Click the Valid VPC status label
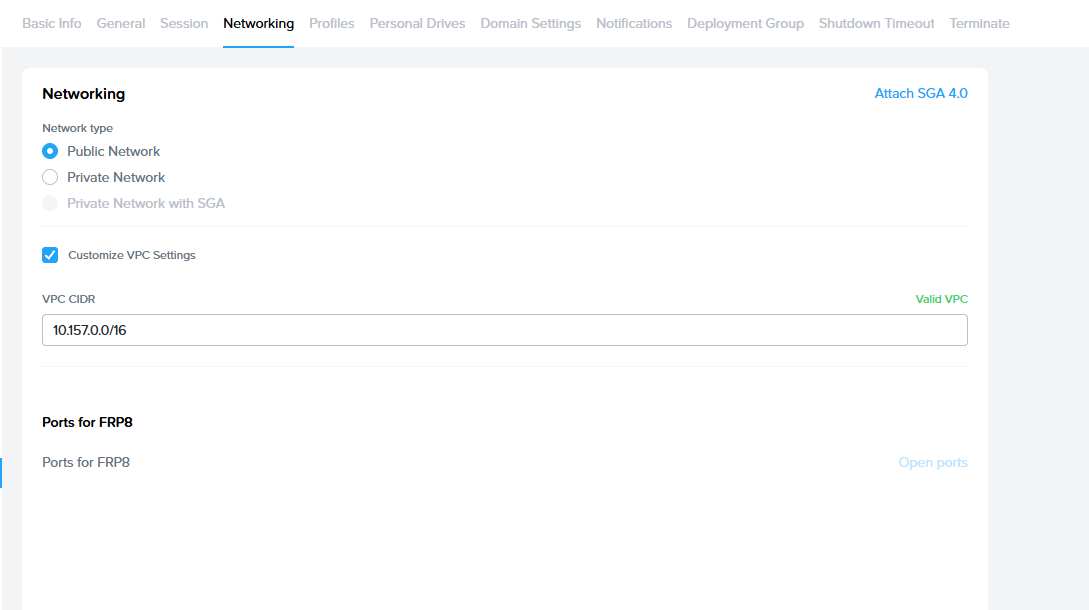This screenshot has width=1089, height=610. [x=941, y=299]
